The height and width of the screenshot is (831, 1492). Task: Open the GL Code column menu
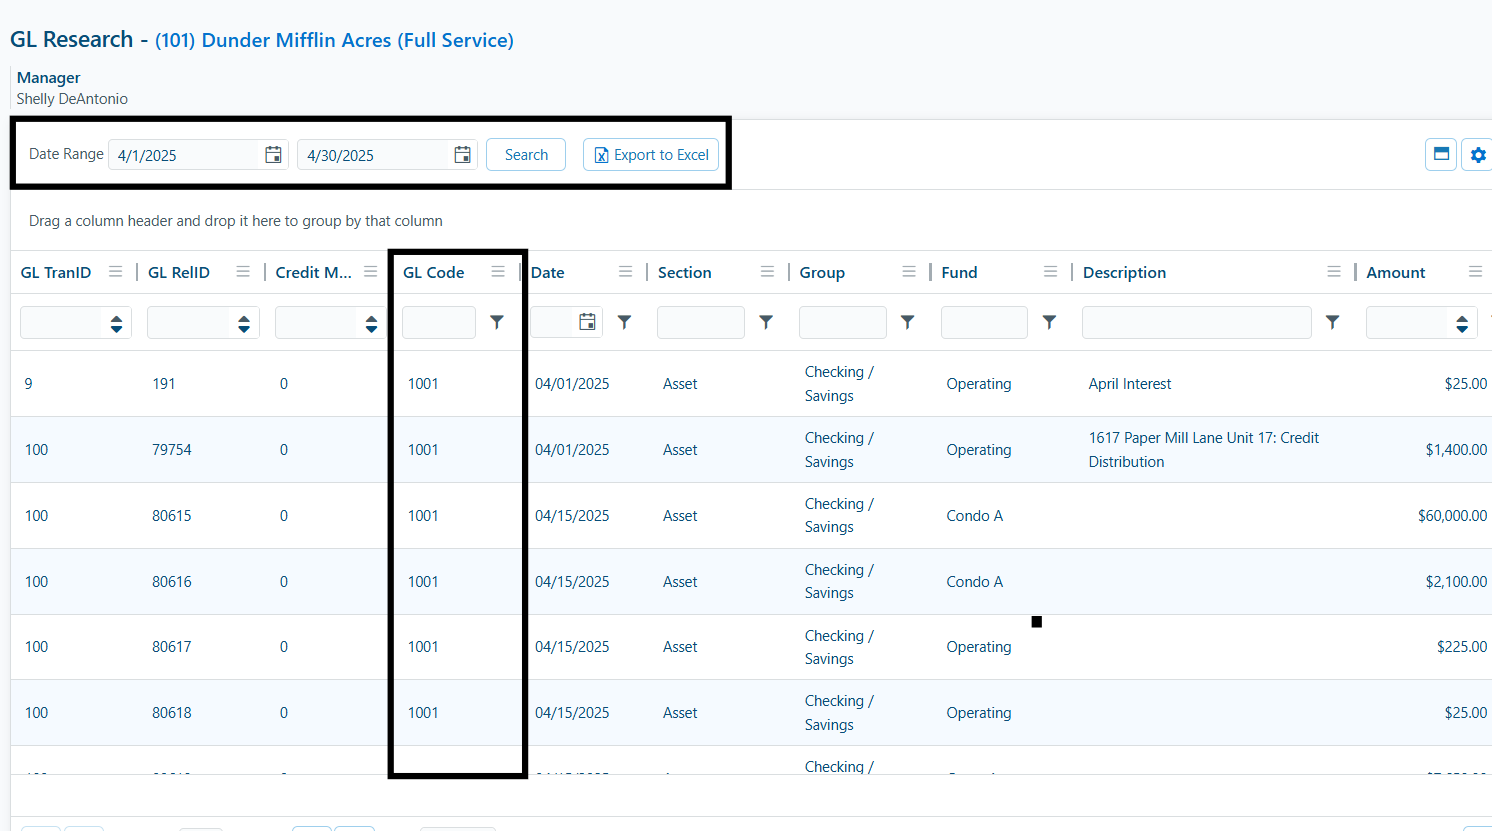498,272
